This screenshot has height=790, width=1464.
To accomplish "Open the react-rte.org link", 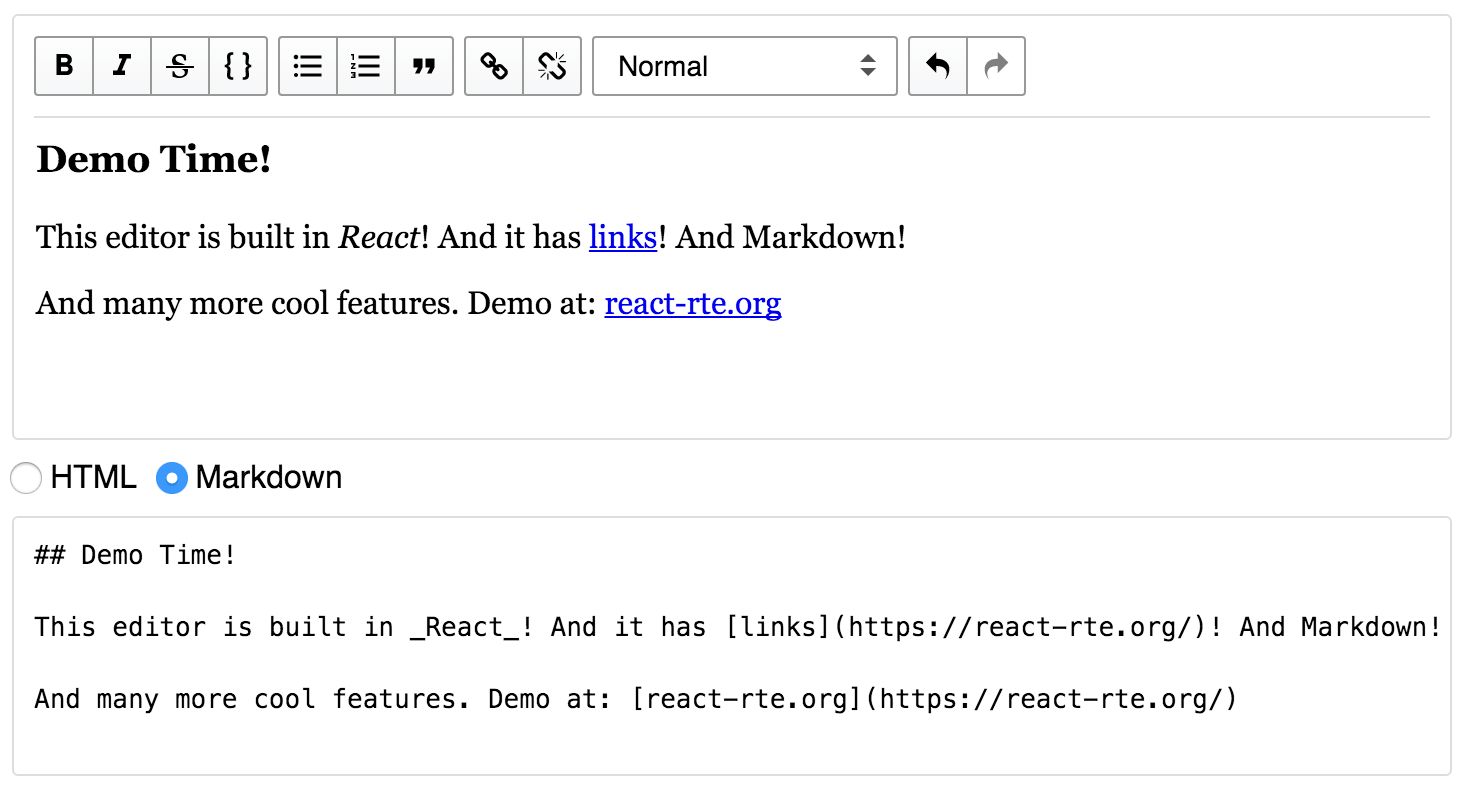I will coord(693,303).
